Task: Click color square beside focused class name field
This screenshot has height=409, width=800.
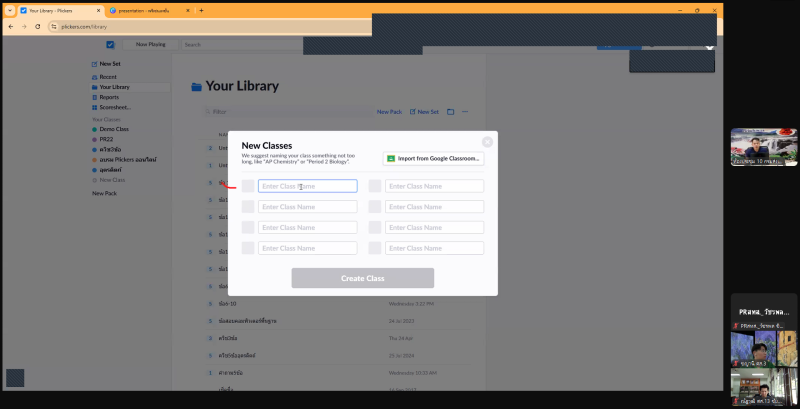Action: [x=248, y=186]
